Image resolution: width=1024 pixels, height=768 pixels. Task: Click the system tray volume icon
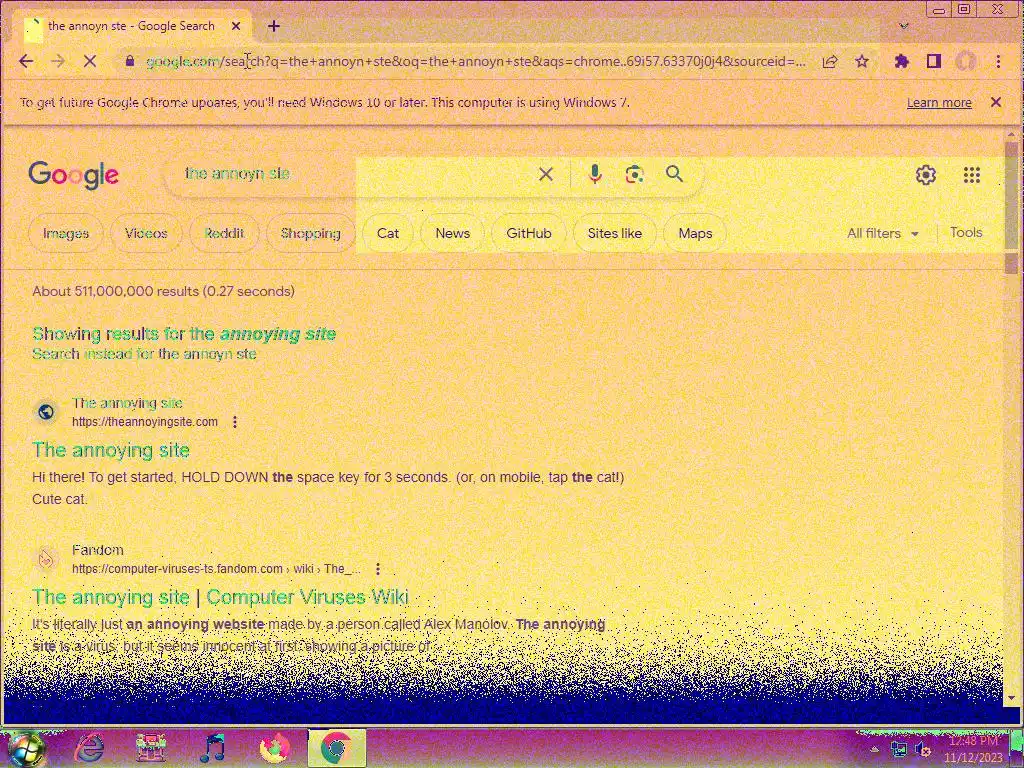click(x=922, y=750)
